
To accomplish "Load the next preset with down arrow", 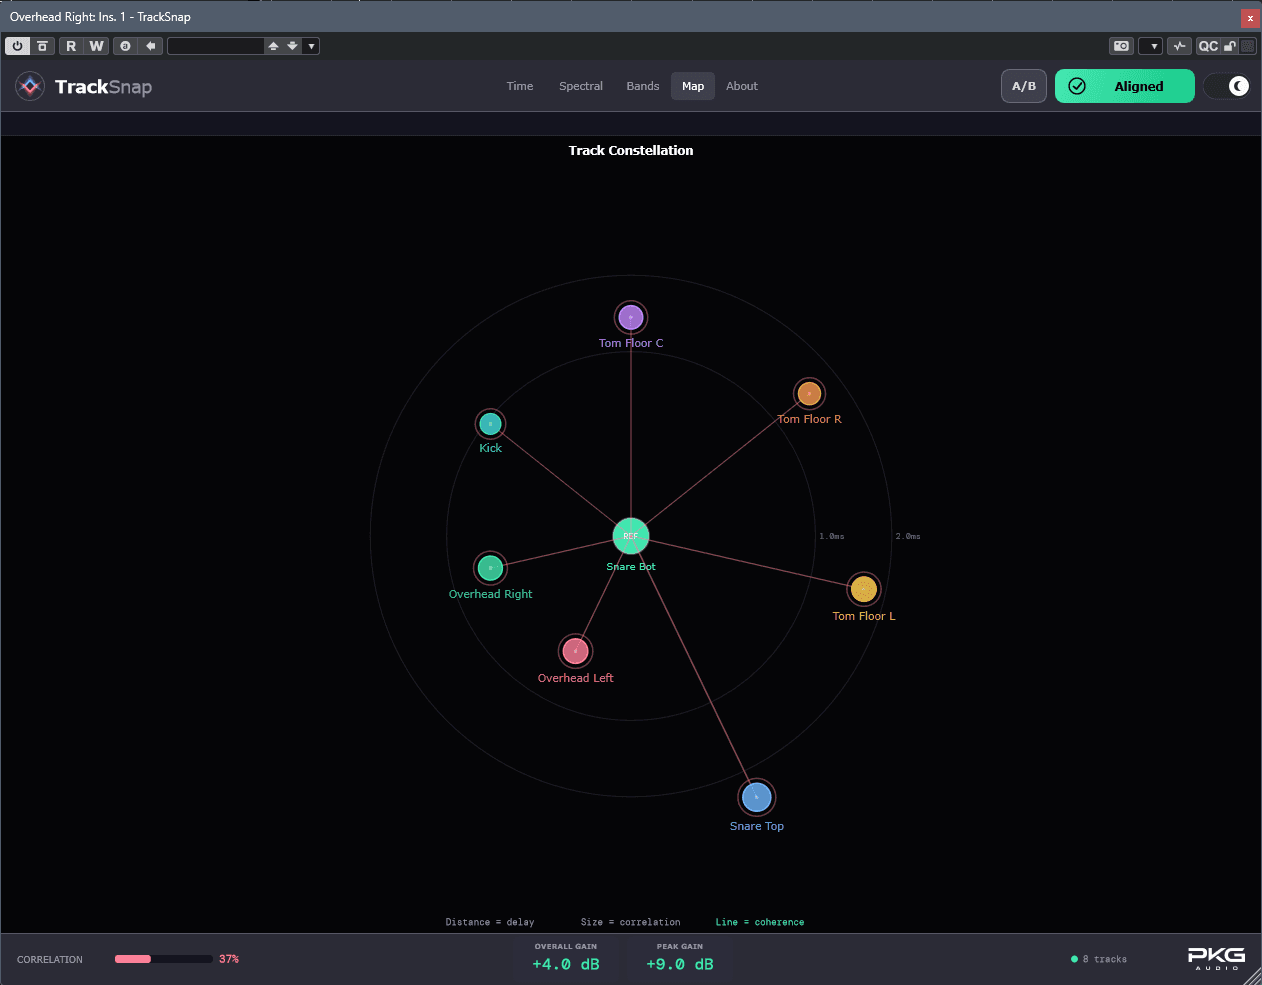I will [x=292, y=46].
